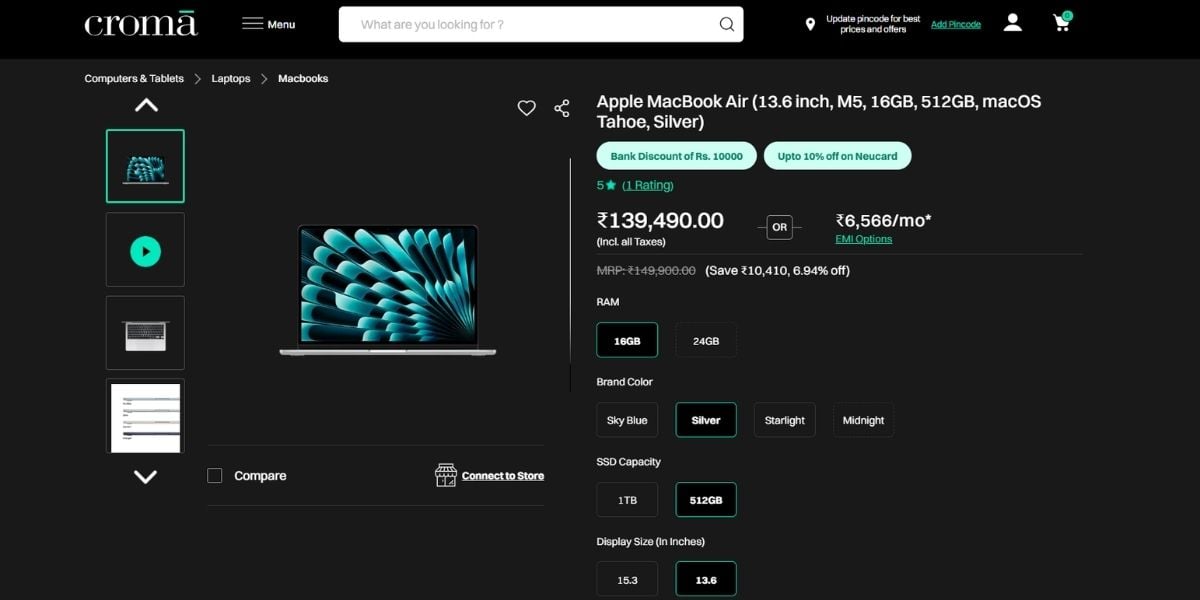Choose Sky Blue color
The width and height of the screenshot is (1200, 600).
point(627,420)
